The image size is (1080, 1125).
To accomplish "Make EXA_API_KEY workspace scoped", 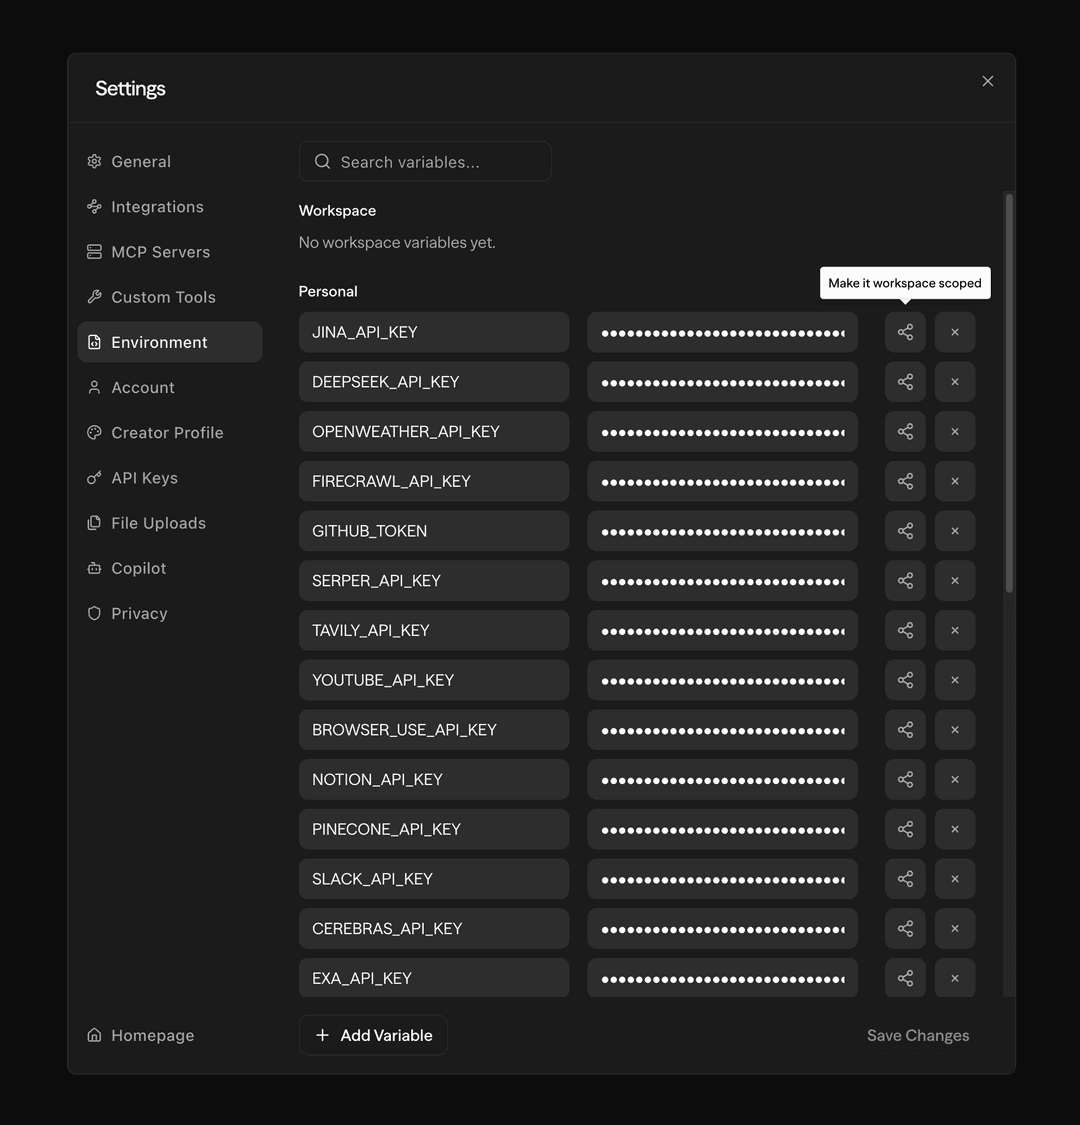I will (x=905, y=978).
